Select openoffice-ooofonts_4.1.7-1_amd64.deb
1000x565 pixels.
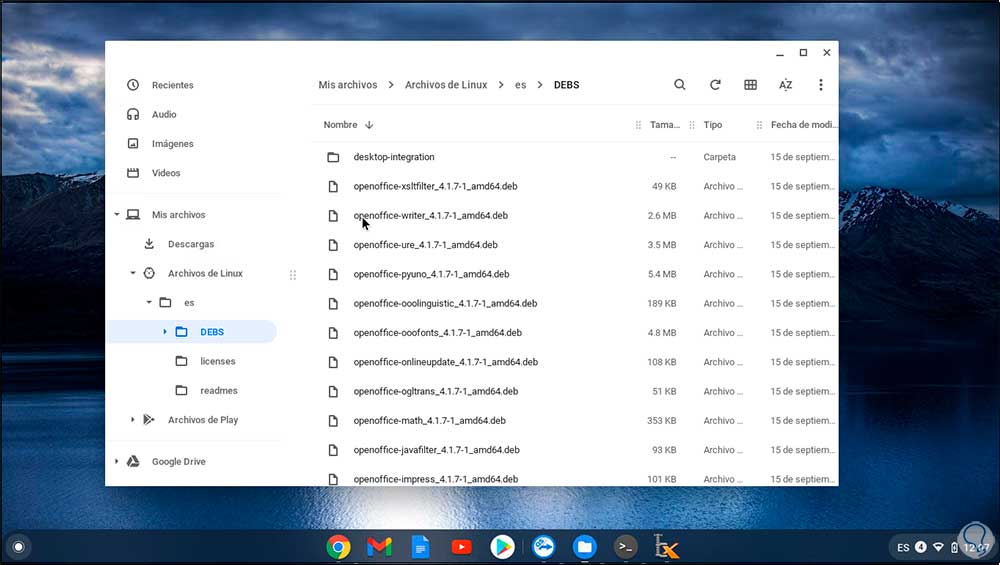point(575,333)
